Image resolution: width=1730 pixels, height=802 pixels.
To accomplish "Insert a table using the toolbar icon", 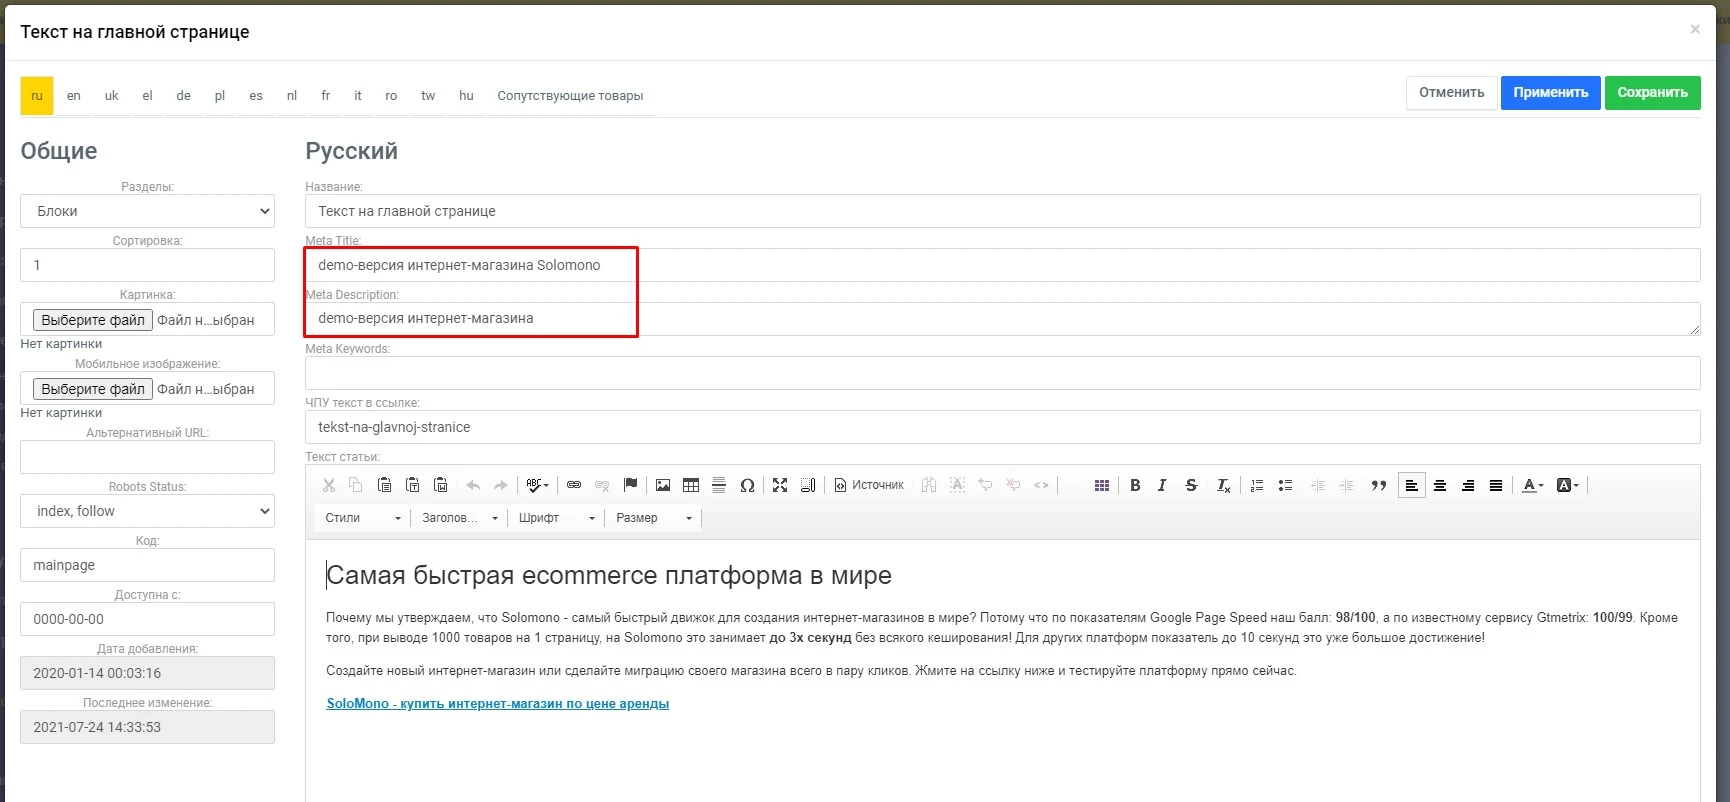I will [x=691, y=485].
